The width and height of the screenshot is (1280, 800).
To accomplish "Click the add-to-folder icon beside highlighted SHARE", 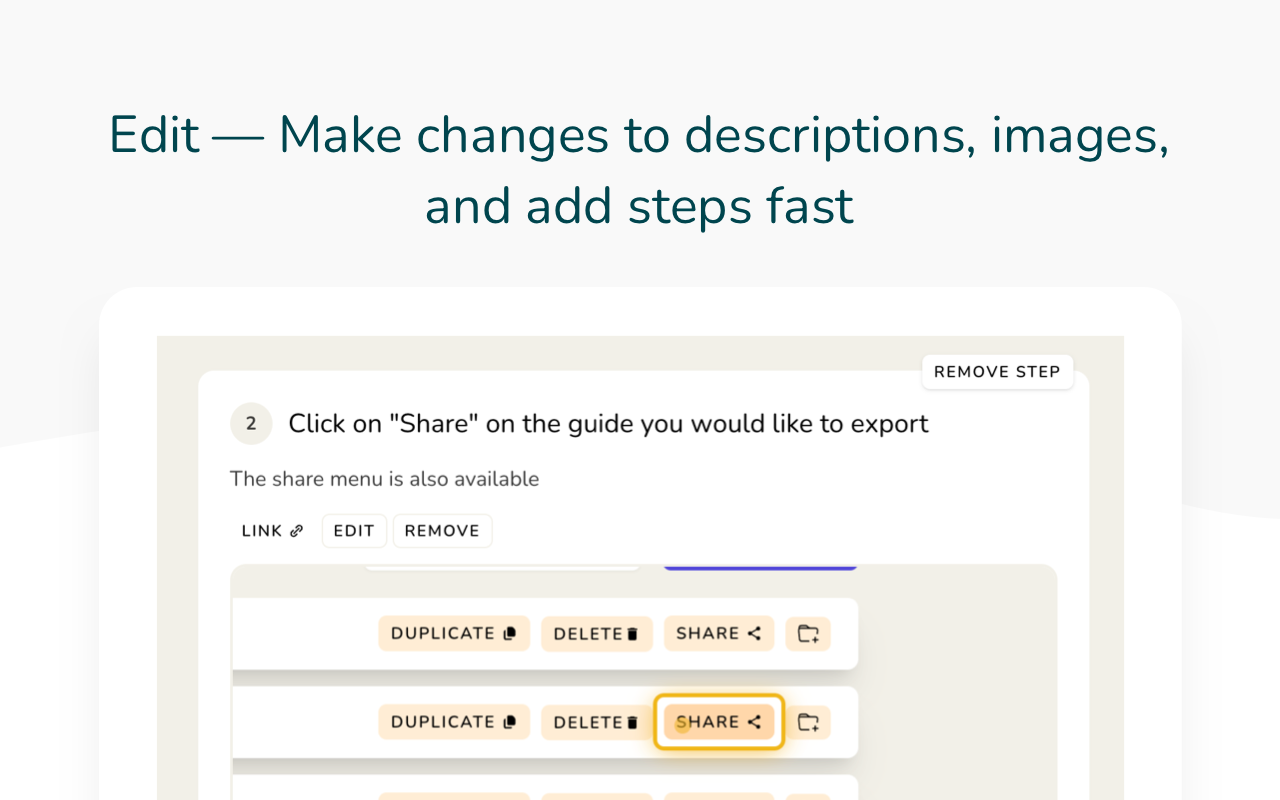I will (x=808, y=721).
